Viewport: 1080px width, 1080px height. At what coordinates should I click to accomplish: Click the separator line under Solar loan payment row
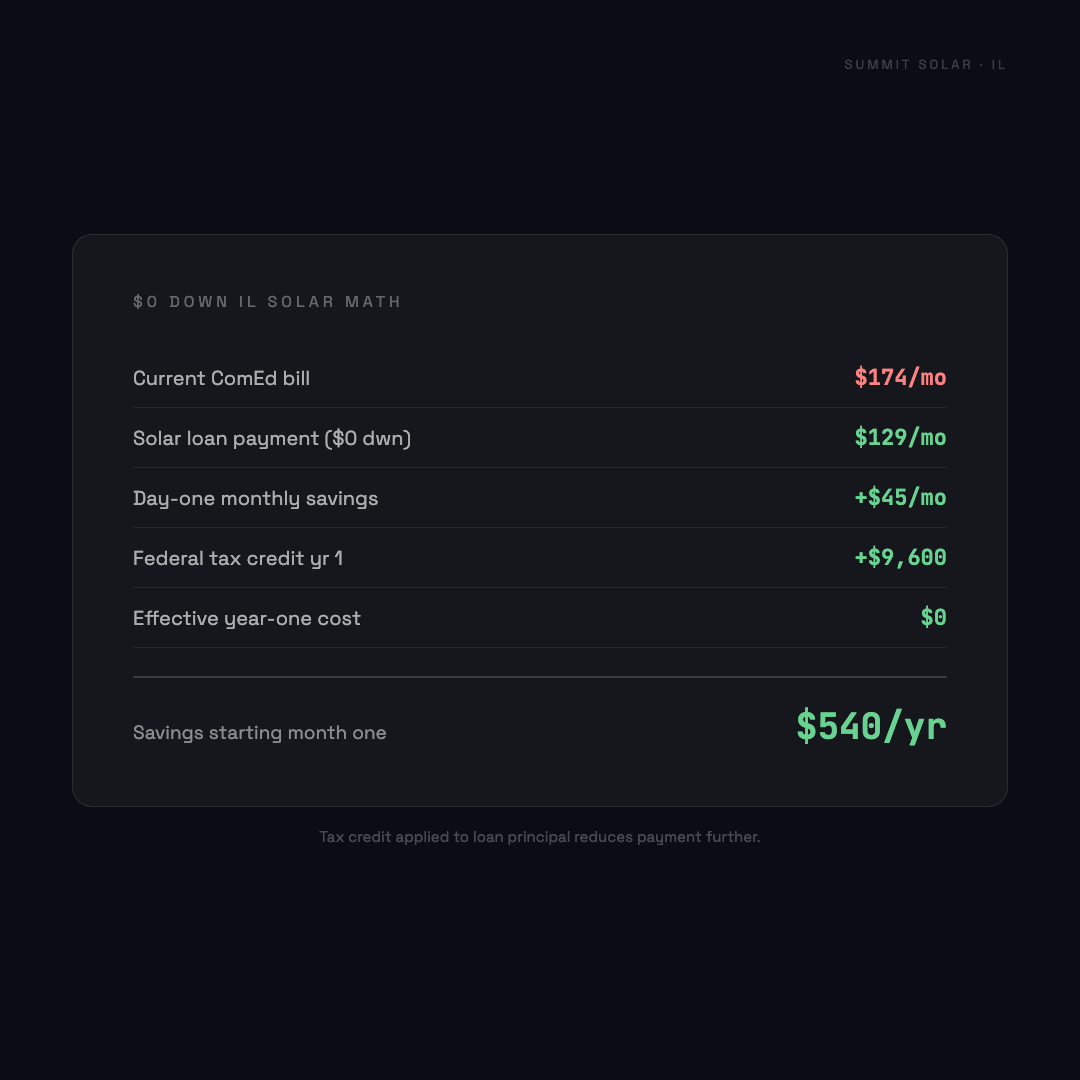540,467
